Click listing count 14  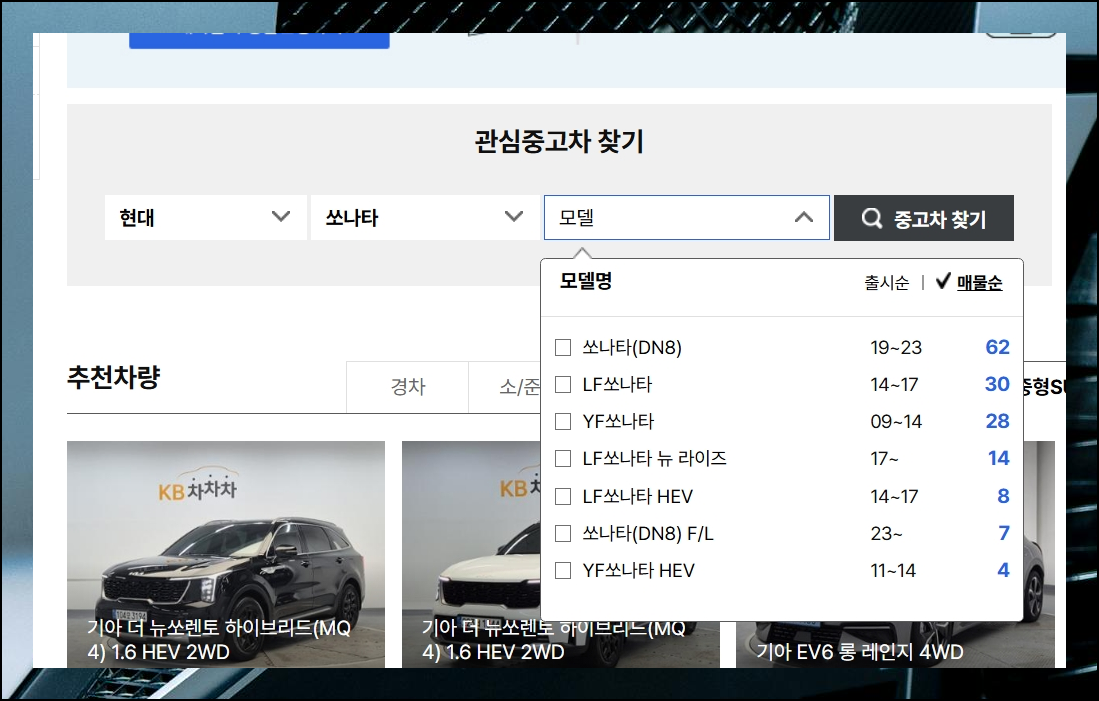pos(999,458)
